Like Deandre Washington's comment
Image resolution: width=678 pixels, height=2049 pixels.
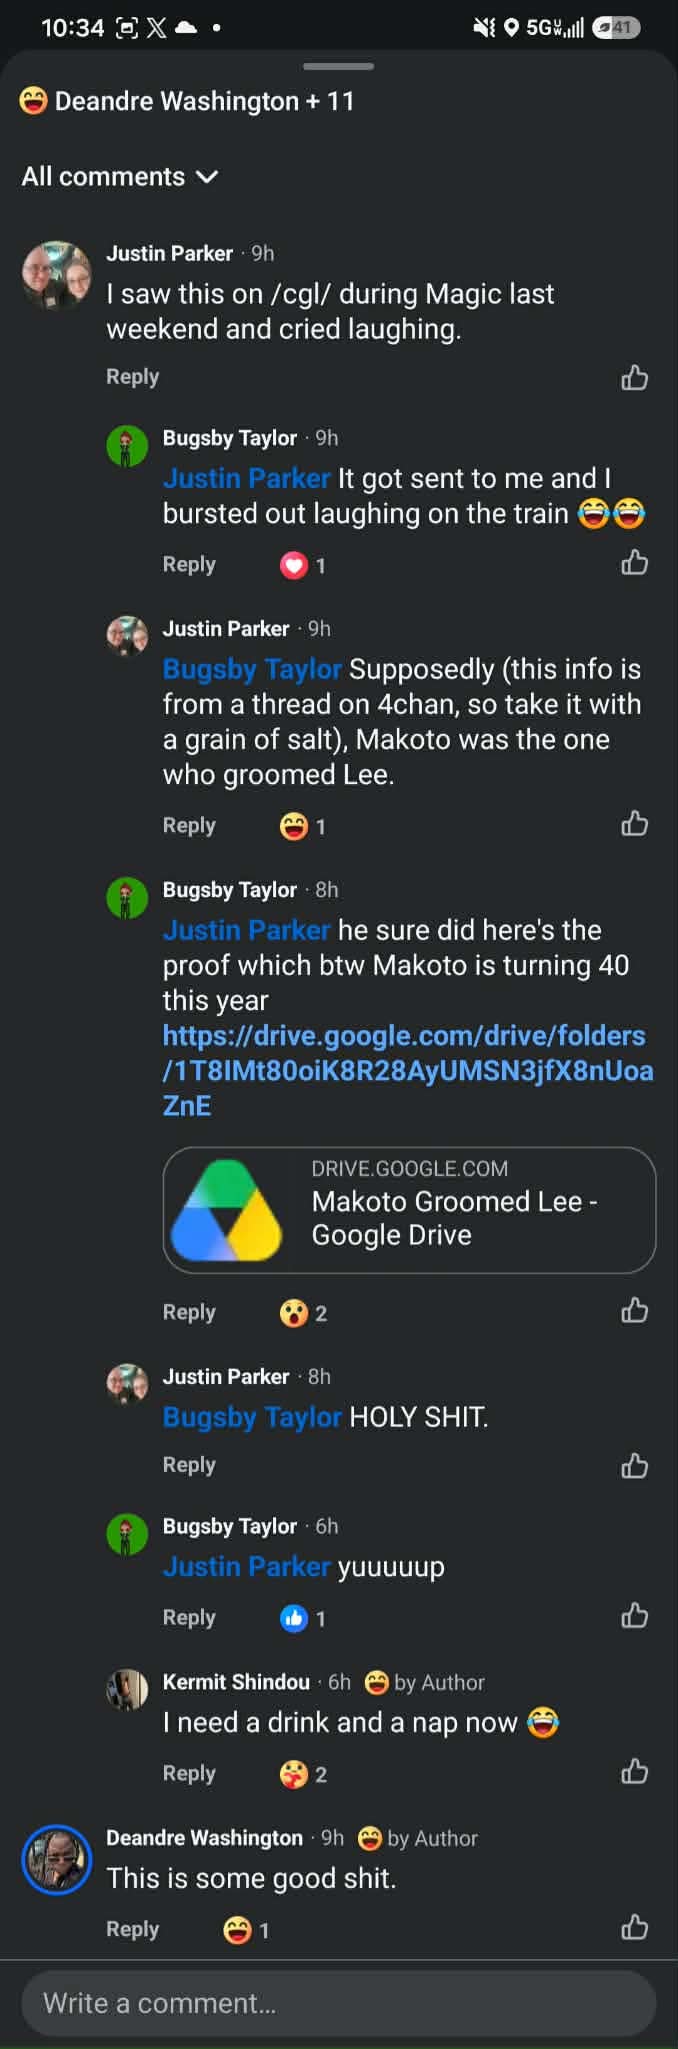coord(634,1927)
